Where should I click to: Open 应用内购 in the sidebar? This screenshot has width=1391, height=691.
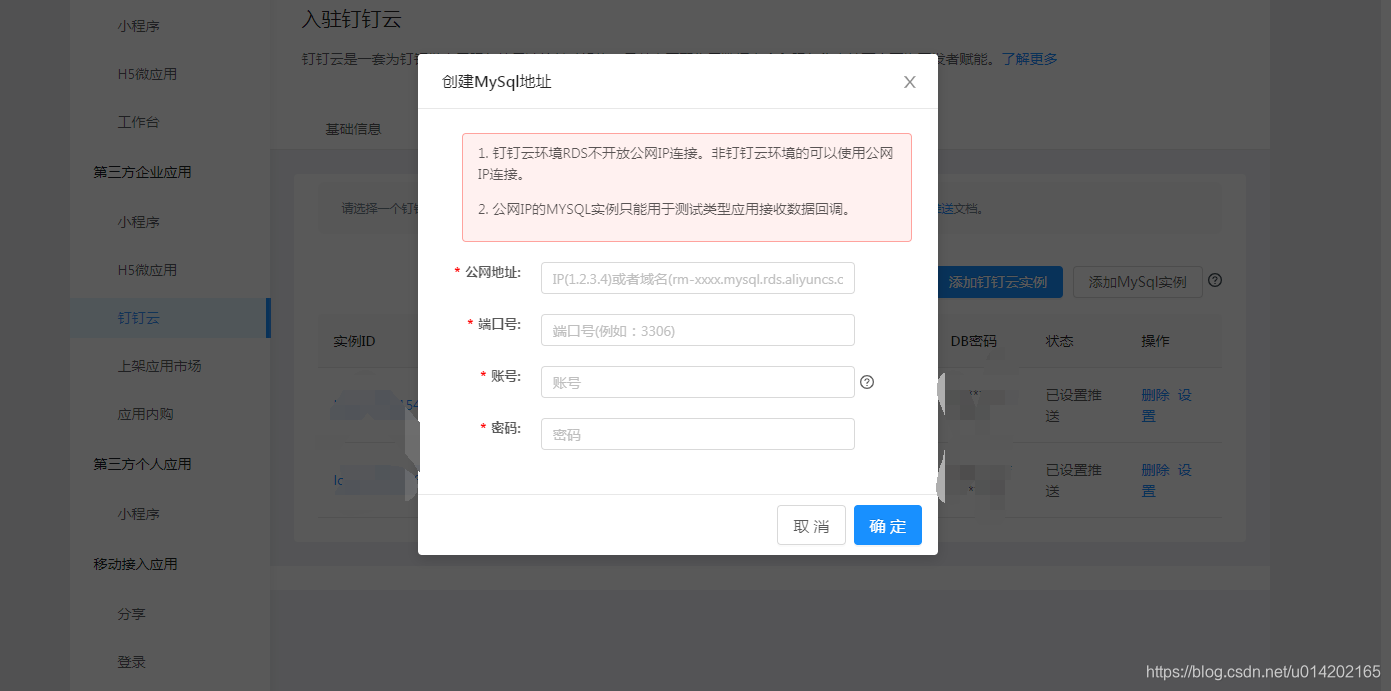click(x=145, y=414)
